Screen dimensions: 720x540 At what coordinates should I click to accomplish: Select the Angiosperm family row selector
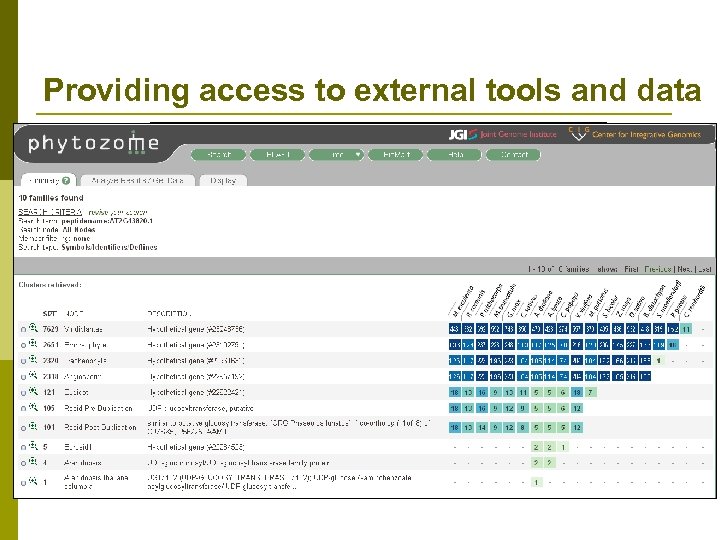point(23,377)
